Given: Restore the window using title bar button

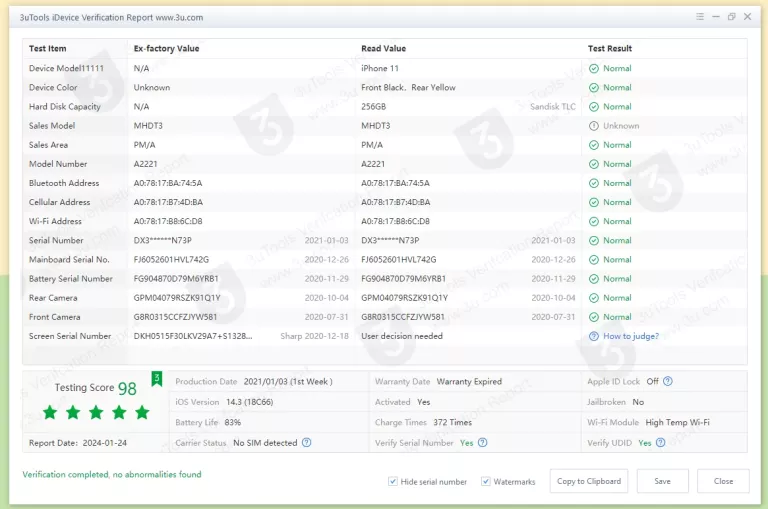Looking at the screenshot, I should [731, 17].
